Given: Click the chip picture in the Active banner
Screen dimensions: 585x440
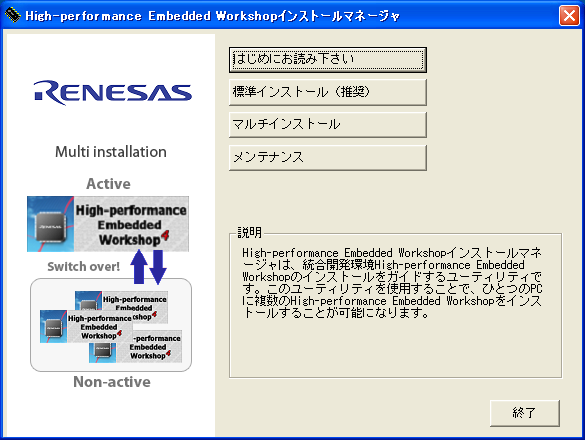Looking at the screenshot, I should (x=50, y=224).
